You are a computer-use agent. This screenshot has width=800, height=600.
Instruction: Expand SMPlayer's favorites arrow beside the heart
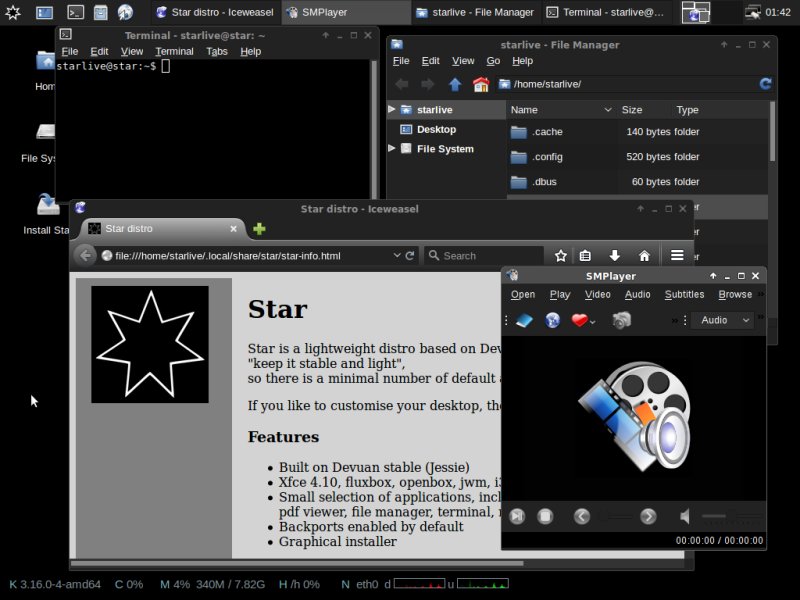[592, 321]
